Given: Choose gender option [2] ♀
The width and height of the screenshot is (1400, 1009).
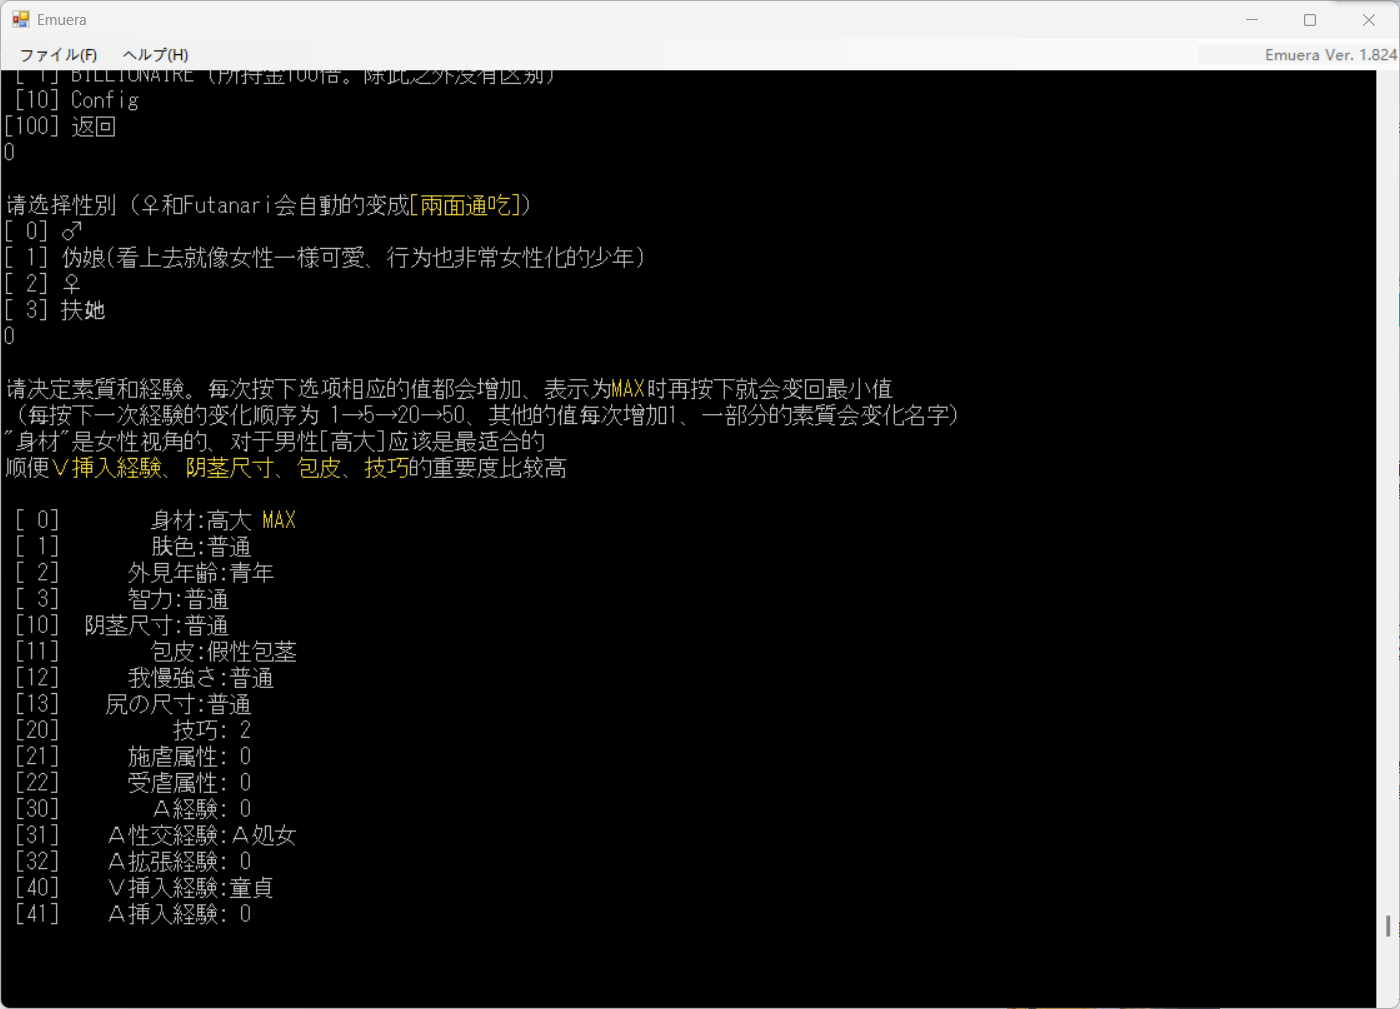Looking at the screenshot, I should (43, 284).
